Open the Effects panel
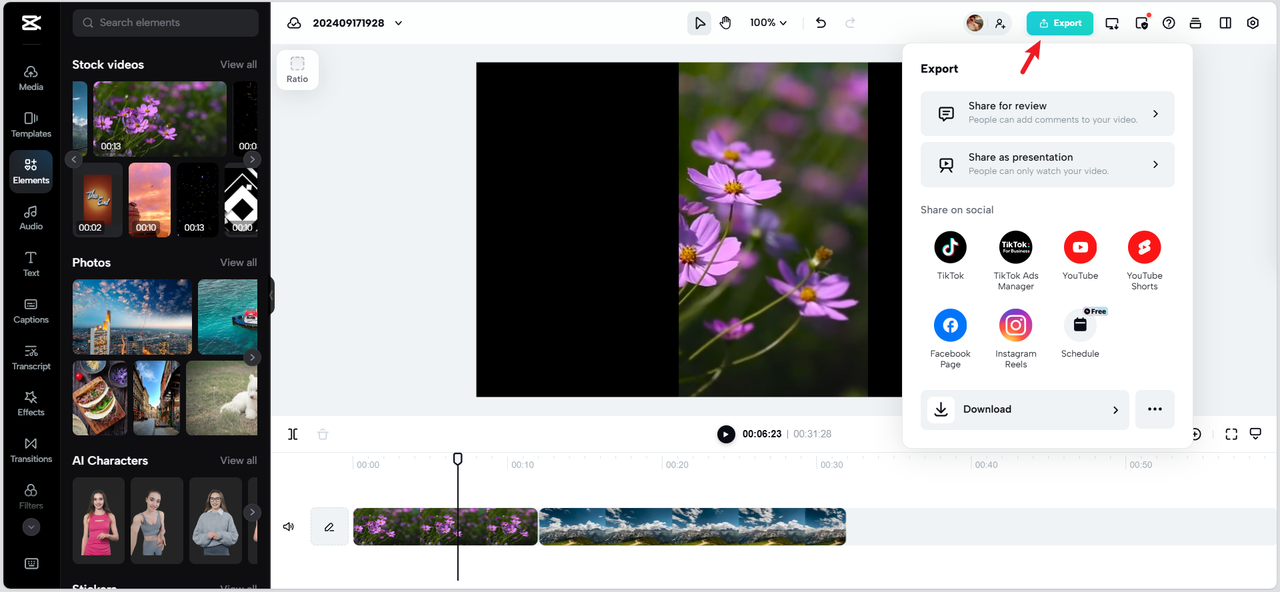This screenshot has width=1280, height=592. pyautogui.click(x=31, y=403)
